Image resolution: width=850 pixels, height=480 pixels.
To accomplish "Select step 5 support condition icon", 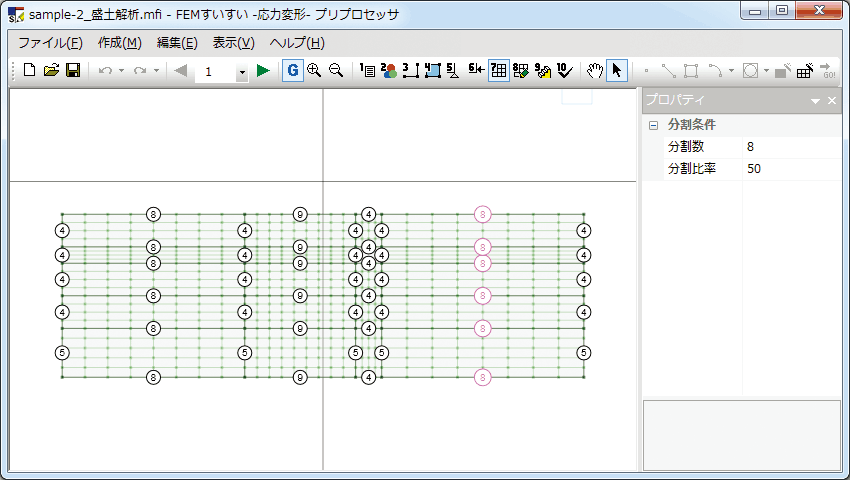I will click(x=453, y=71).
